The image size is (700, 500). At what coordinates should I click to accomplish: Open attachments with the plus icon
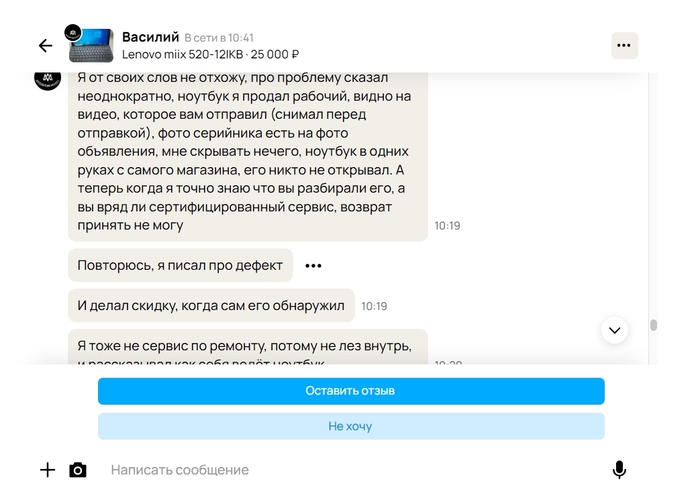click(47, 470)
